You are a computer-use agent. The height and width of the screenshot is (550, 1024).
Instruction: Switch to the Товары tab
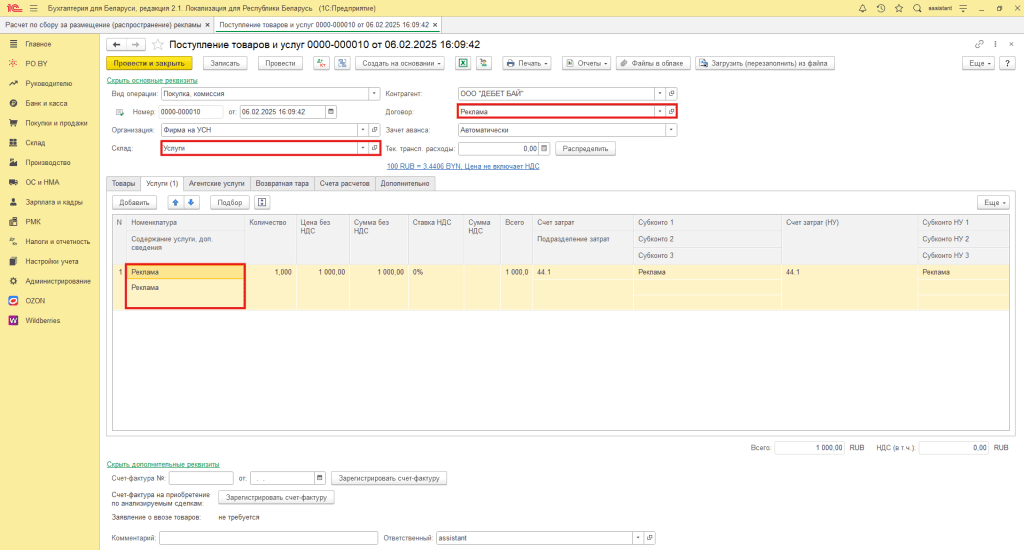[123, 184]
